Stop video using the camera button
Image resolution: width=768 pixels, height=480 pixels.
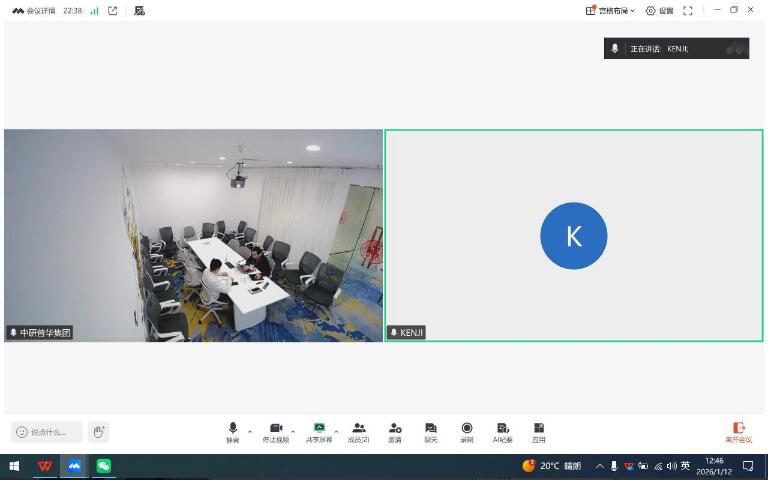click(x=276, y=431)
